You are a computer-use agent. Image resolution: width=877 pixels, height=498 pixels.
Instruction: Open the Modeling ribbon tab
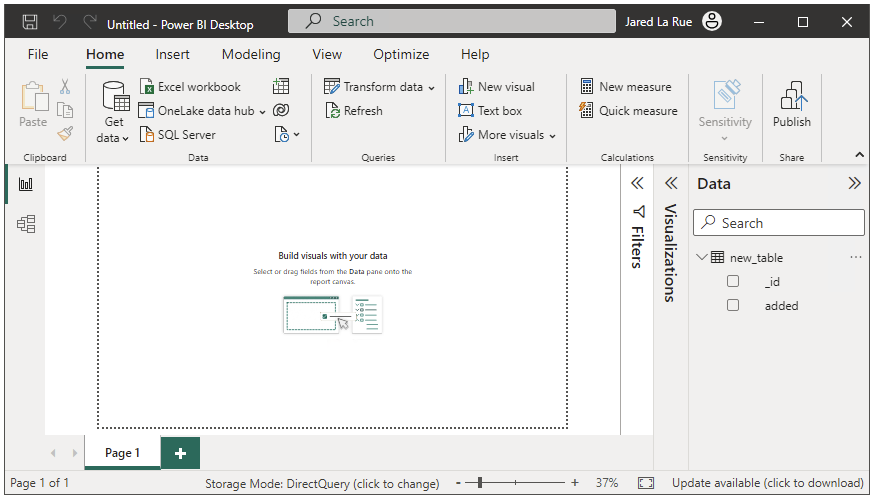tap(251, 55)
